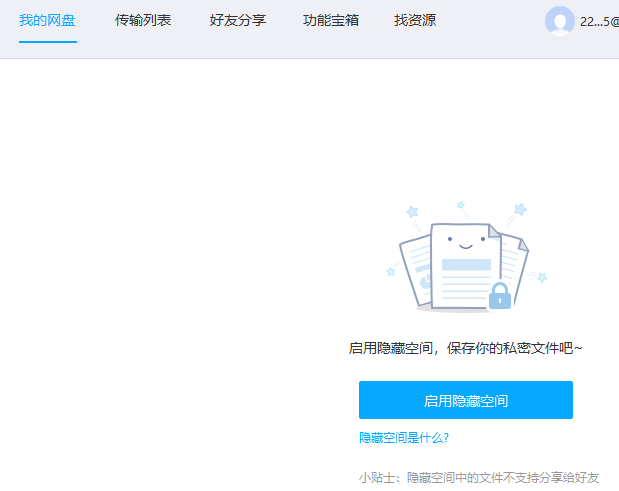Click the account name 22...5@

[x=598, y=21]
